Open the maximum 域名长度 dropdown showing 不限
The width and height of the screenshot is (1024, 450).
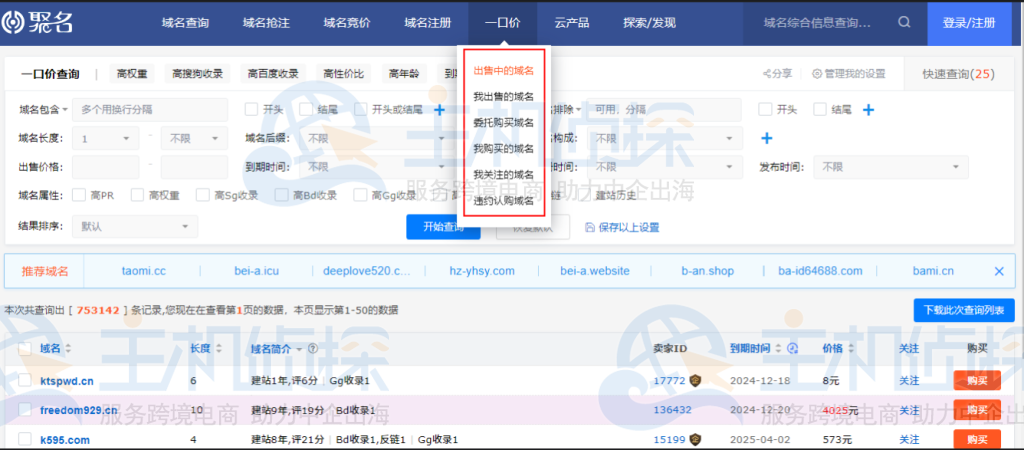194,138
